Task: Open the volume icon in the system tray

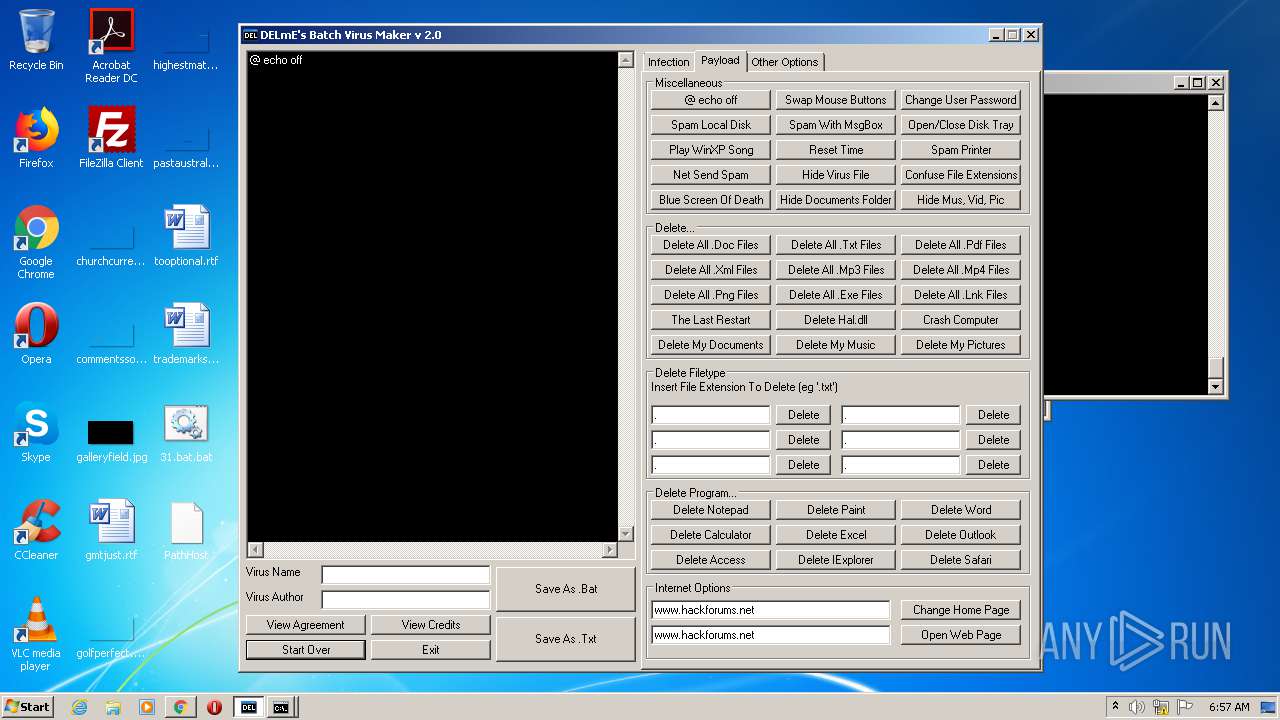Action: (1137, 707)
